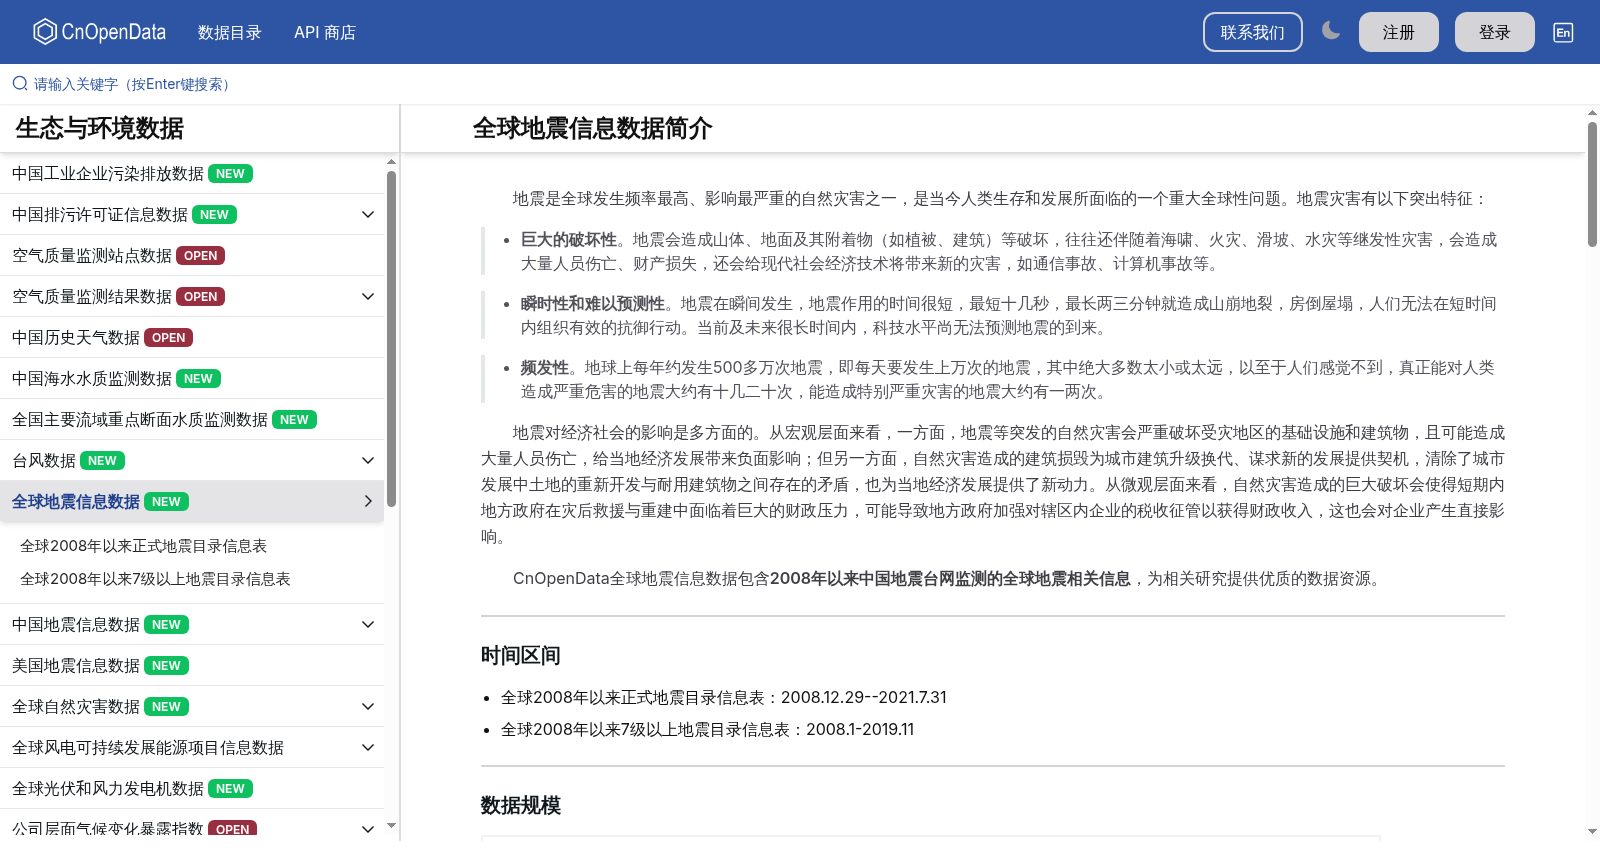Click OPEN badge beside 空气质量监测站点数据
The width and height of the screenshot is (1600, 857).
pos(200,256)
